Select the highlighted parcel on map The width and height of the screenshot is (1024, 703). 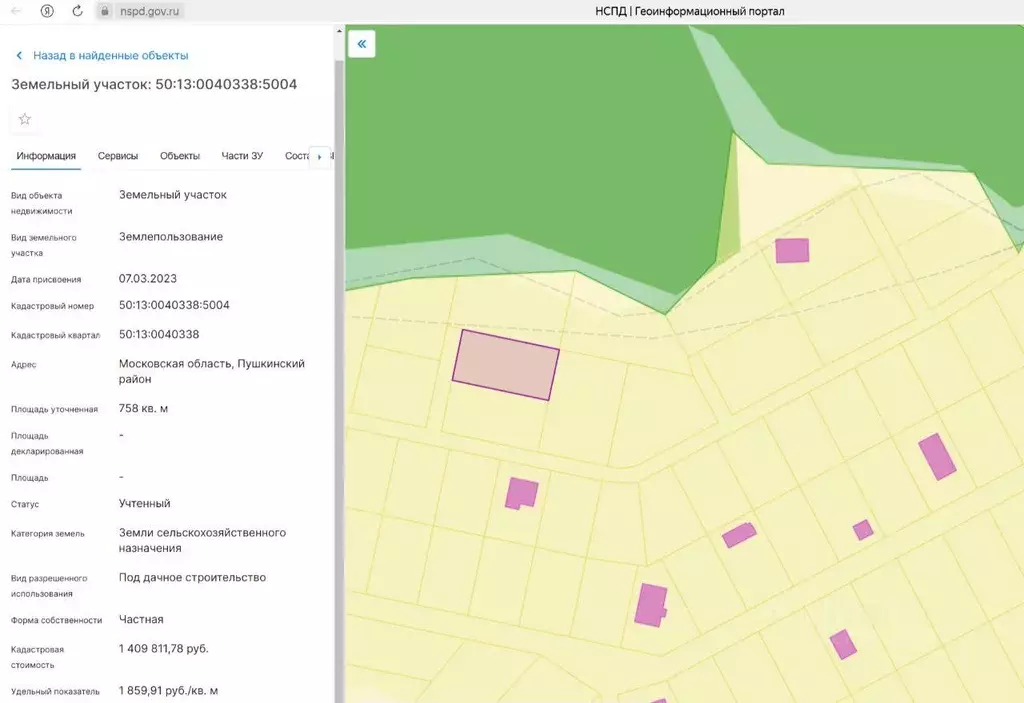coord(505,365)
